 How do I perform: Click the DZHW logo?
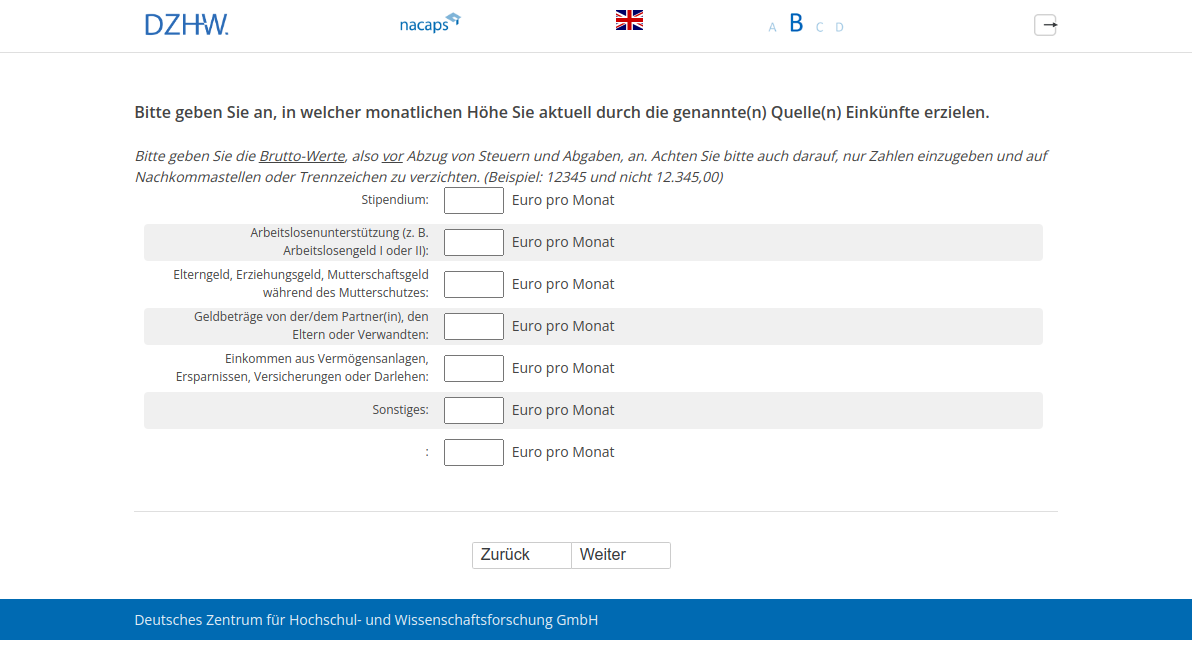[186, 25]
